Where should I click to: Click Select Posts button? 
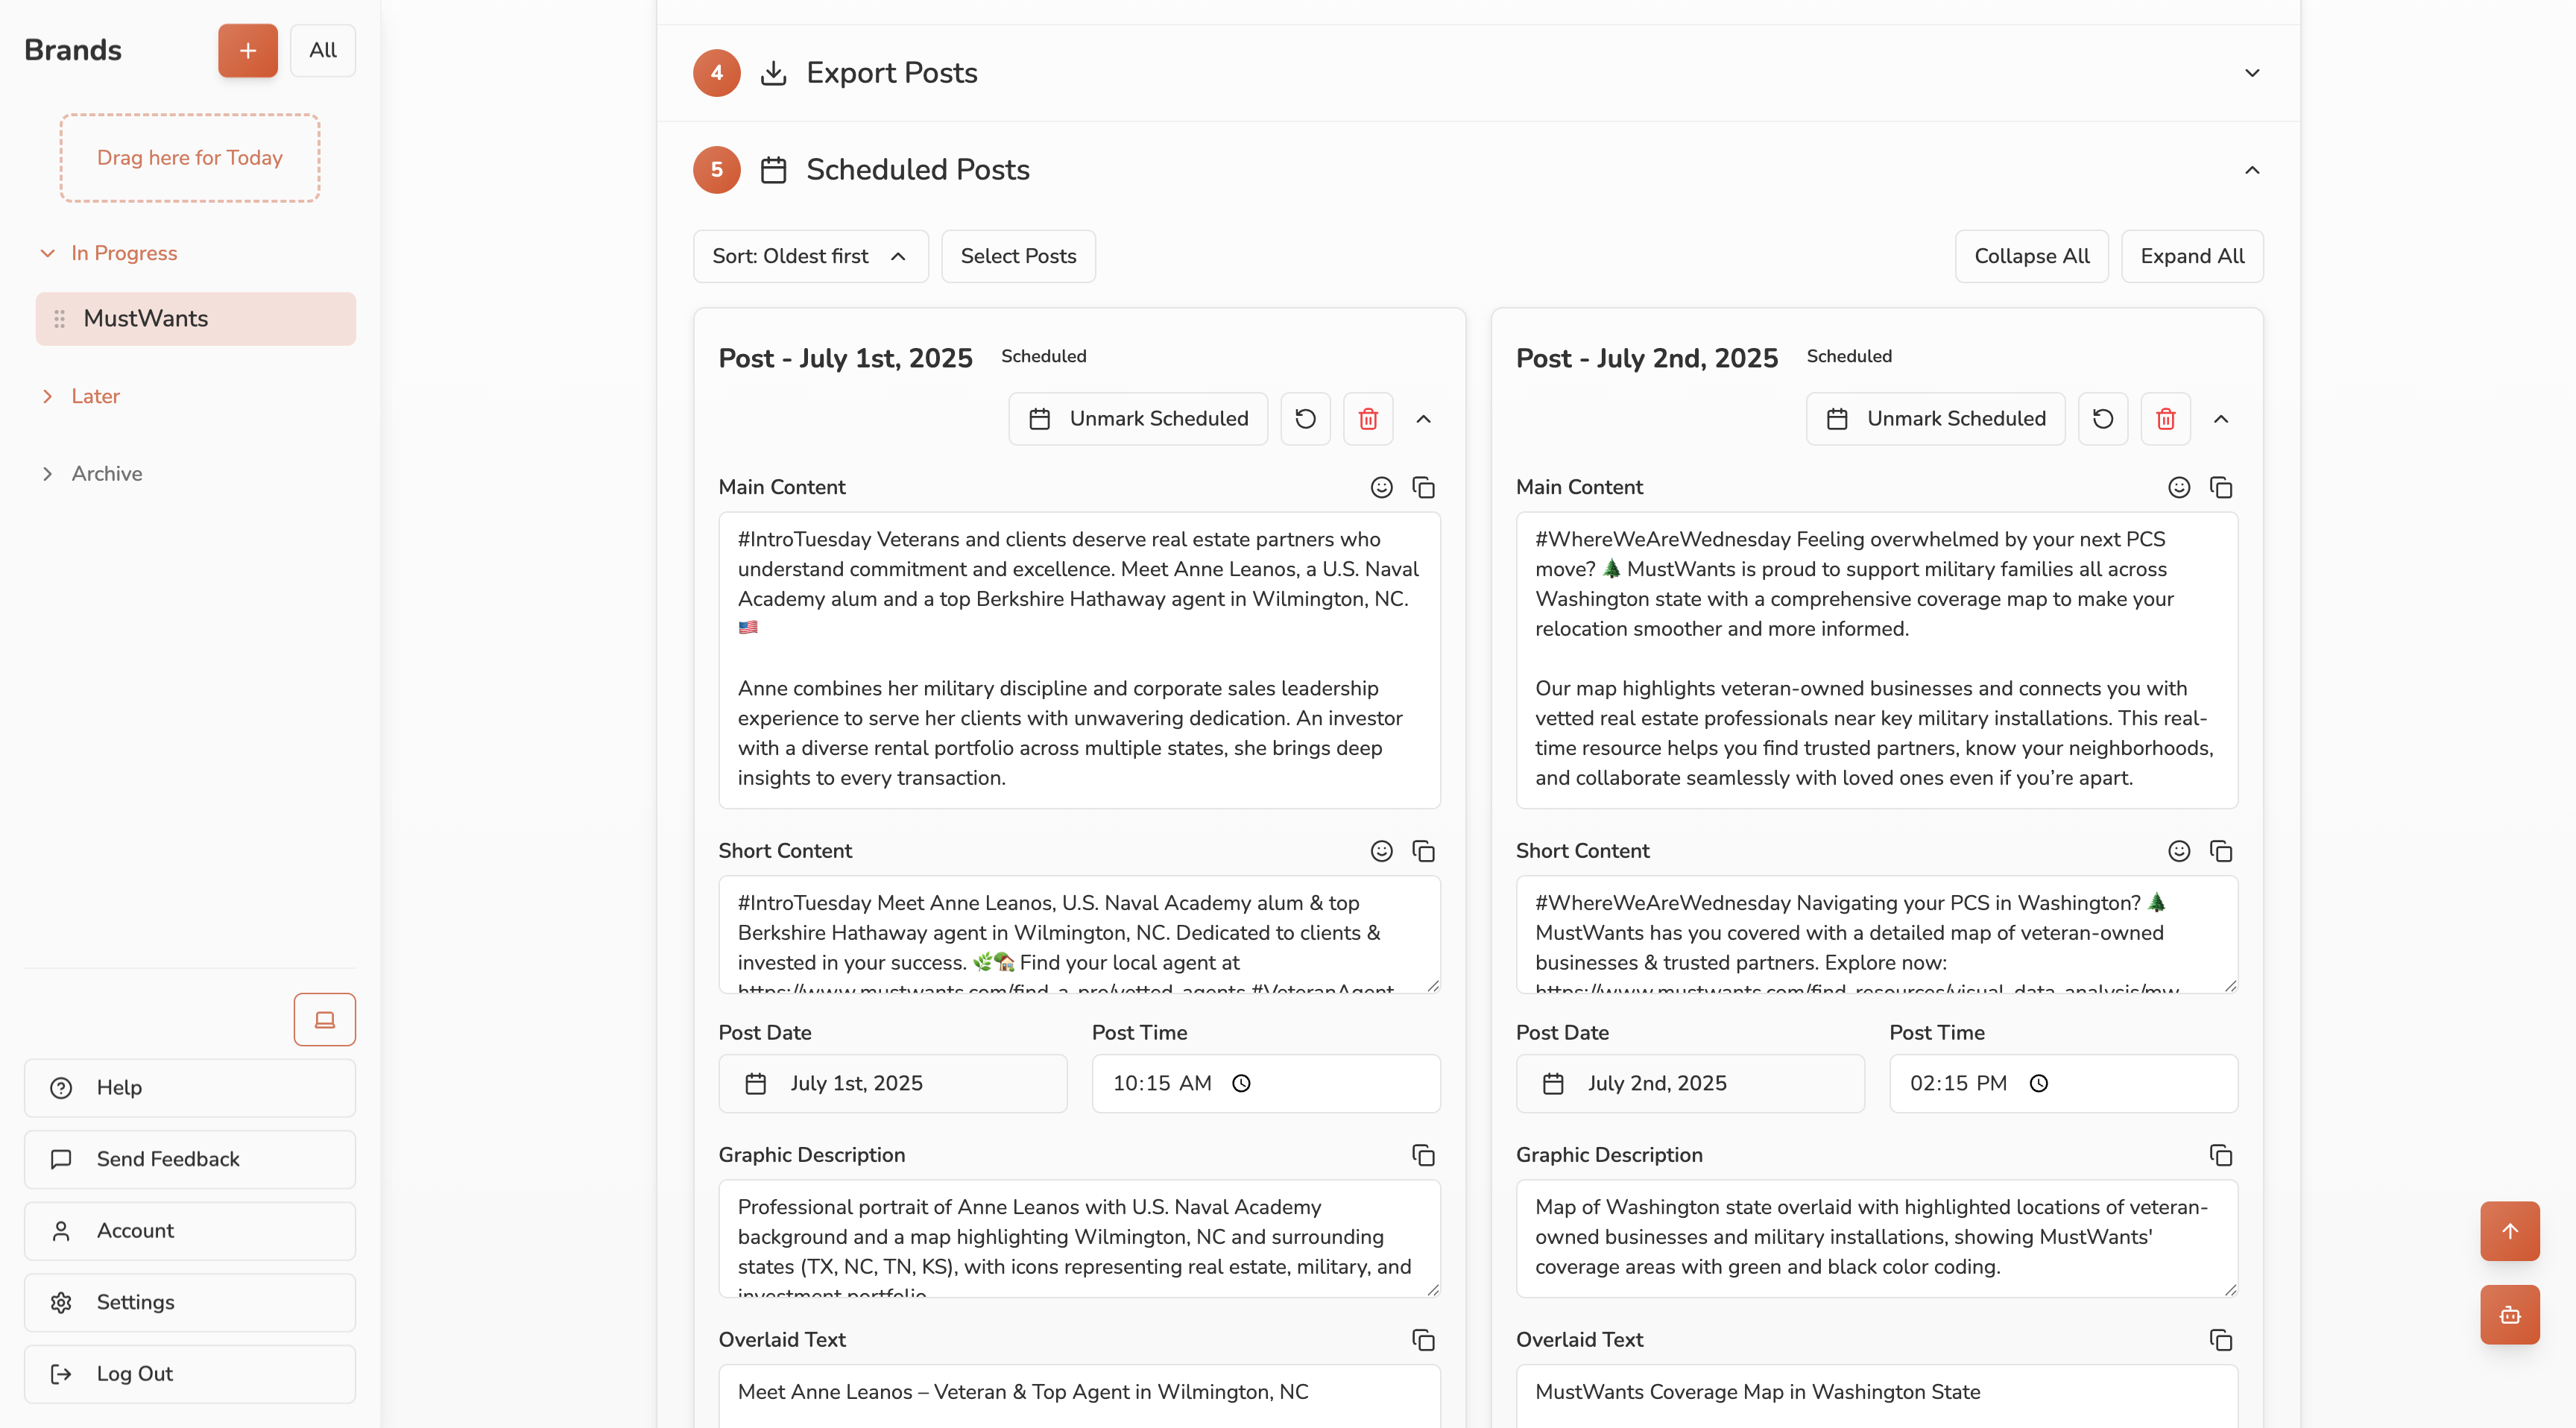1018,256
